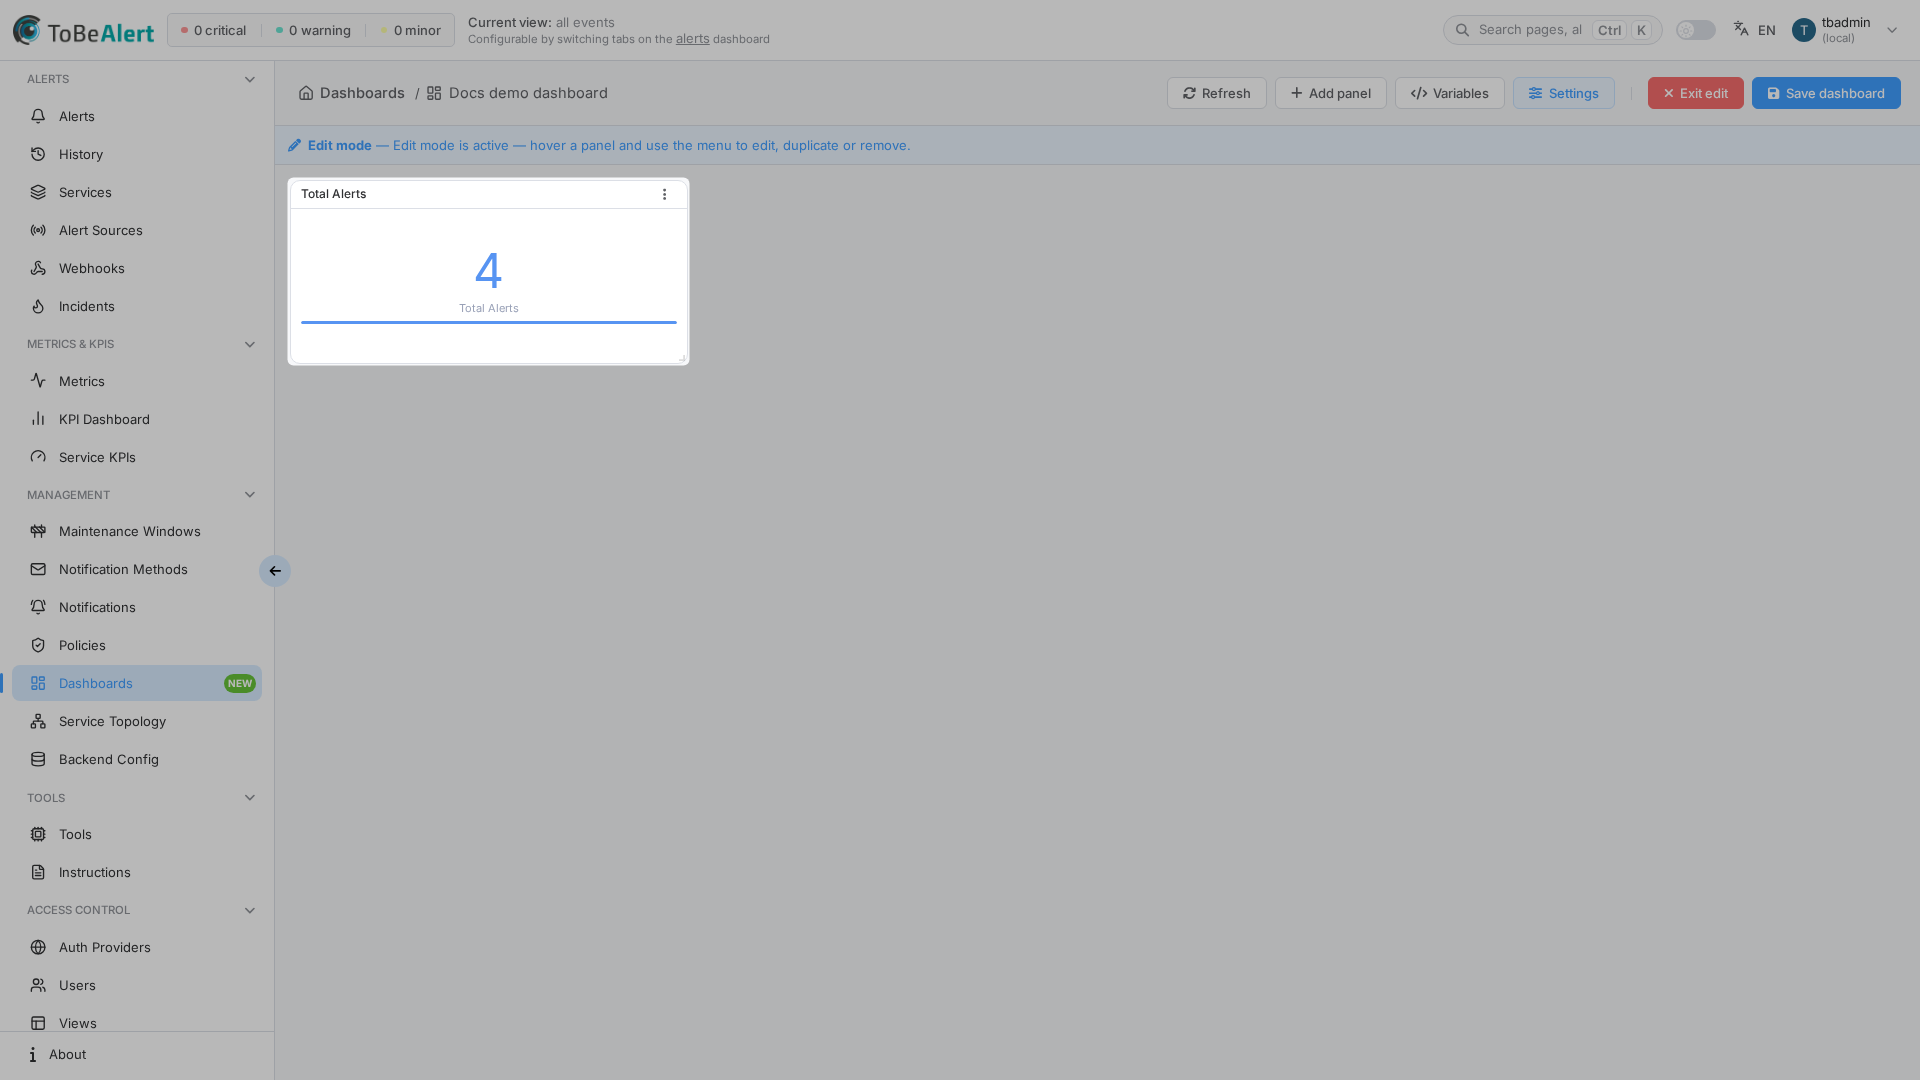This screenshot has height=1080, width=1920.
Task: Click the Services layers icon
Action: point(38,192)
